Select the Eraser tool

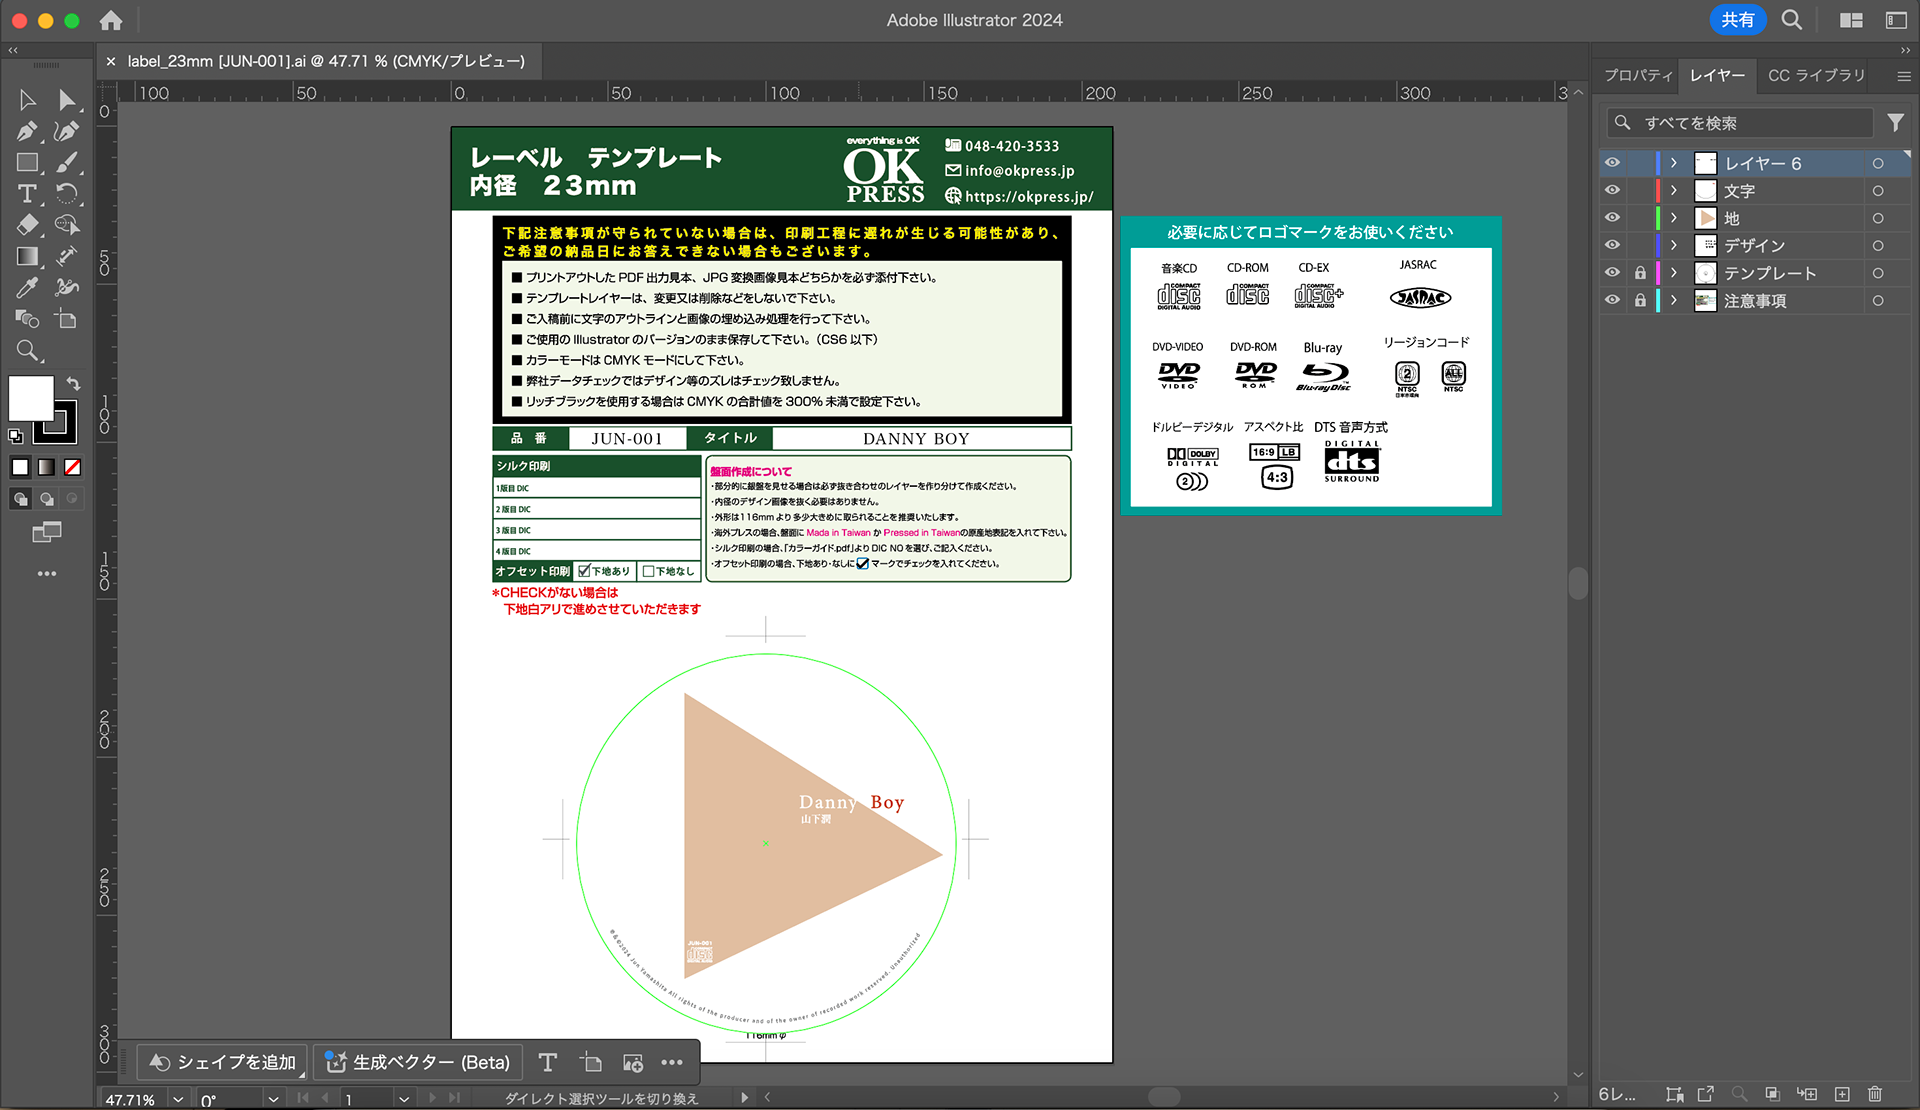27,225
